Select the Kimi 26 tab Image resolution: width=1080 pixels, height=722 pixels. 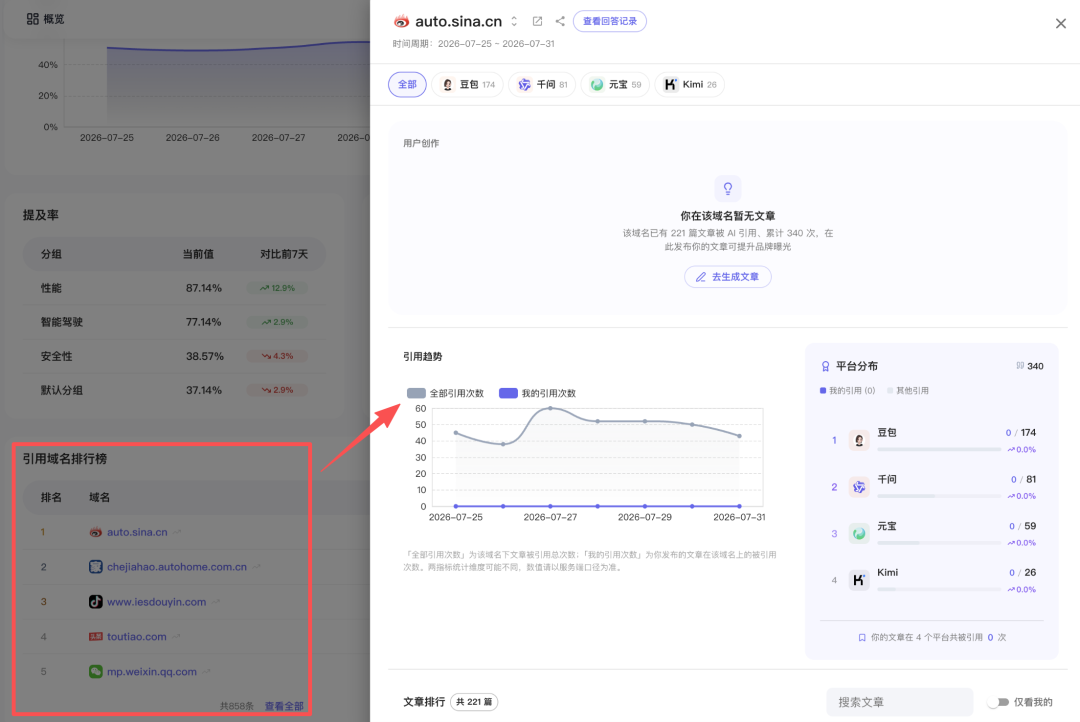(689, 84)
